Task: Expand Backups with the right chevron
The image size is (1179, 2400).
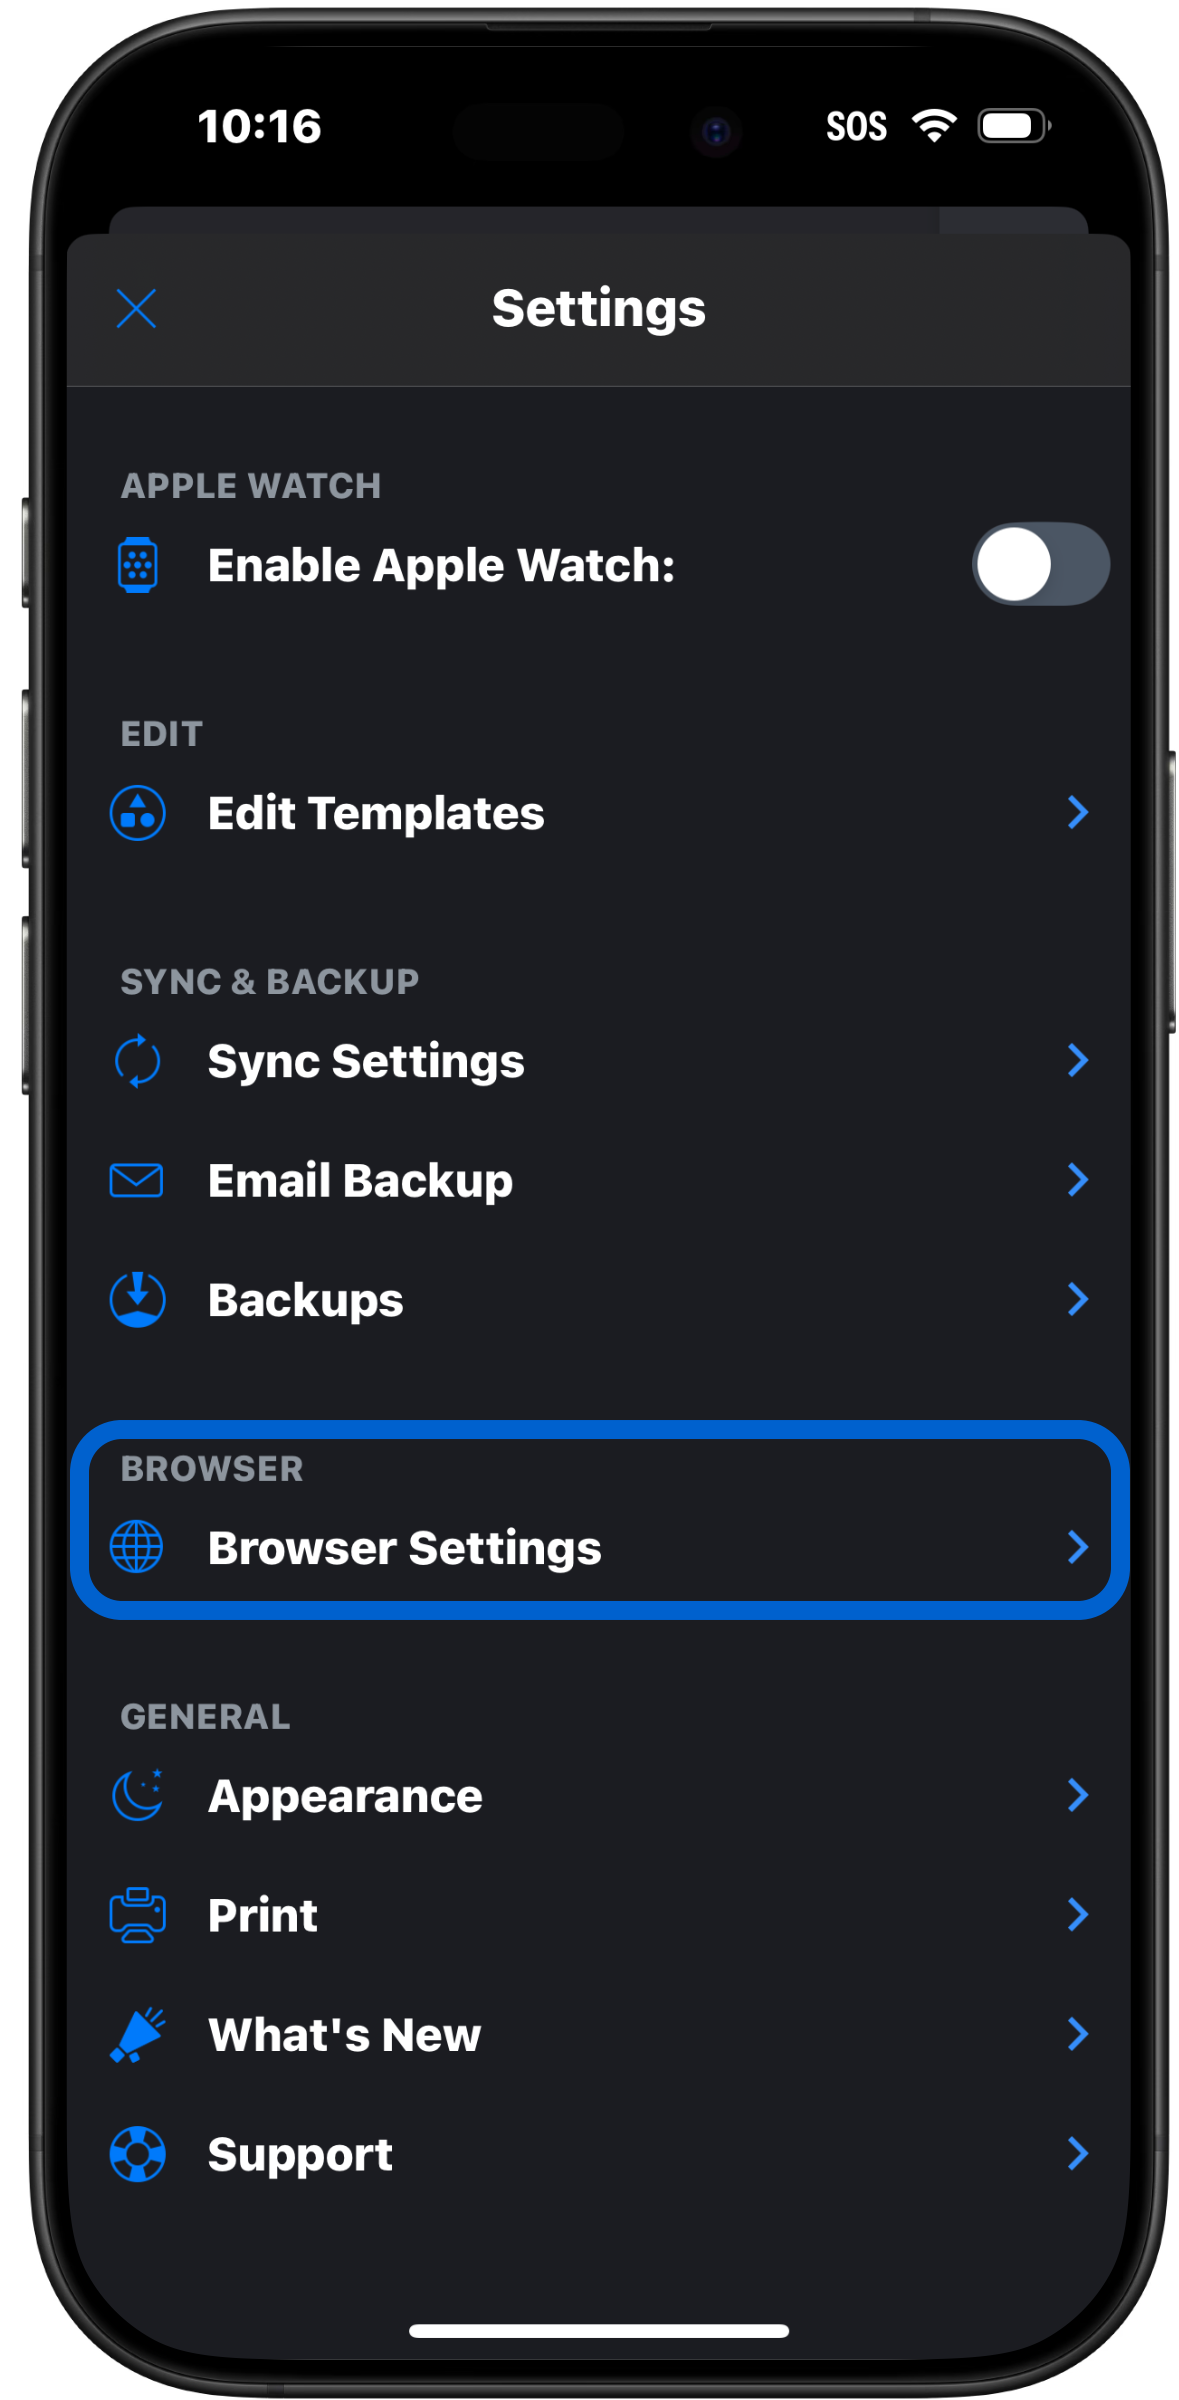Action: click(1077, 1299)
